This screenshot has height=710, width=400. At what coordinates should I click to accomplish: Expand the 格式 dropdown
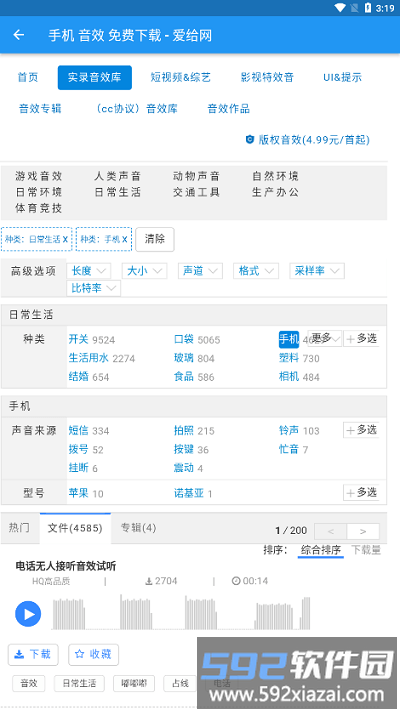pos(256,271)
